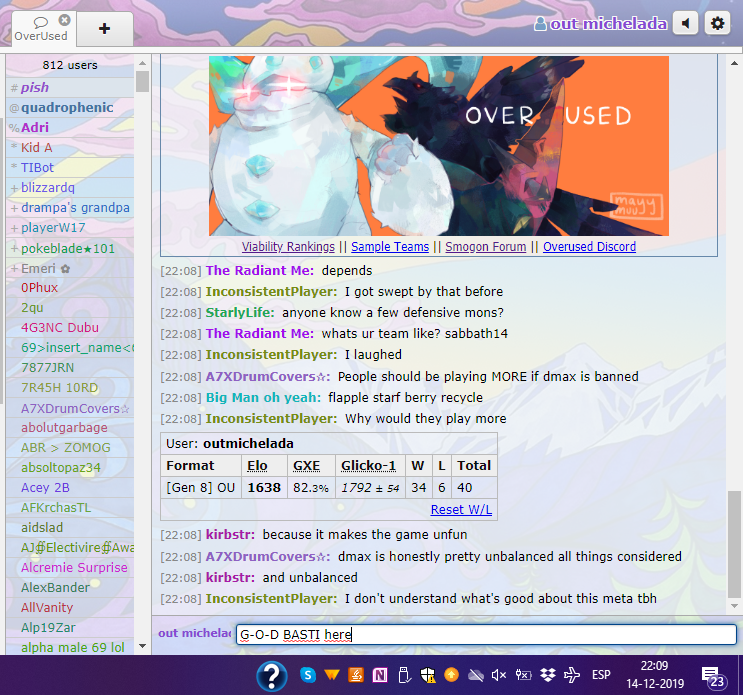Close the OverUsed room tab
This screenshot has height=695, width=743.
pos(64,20)
